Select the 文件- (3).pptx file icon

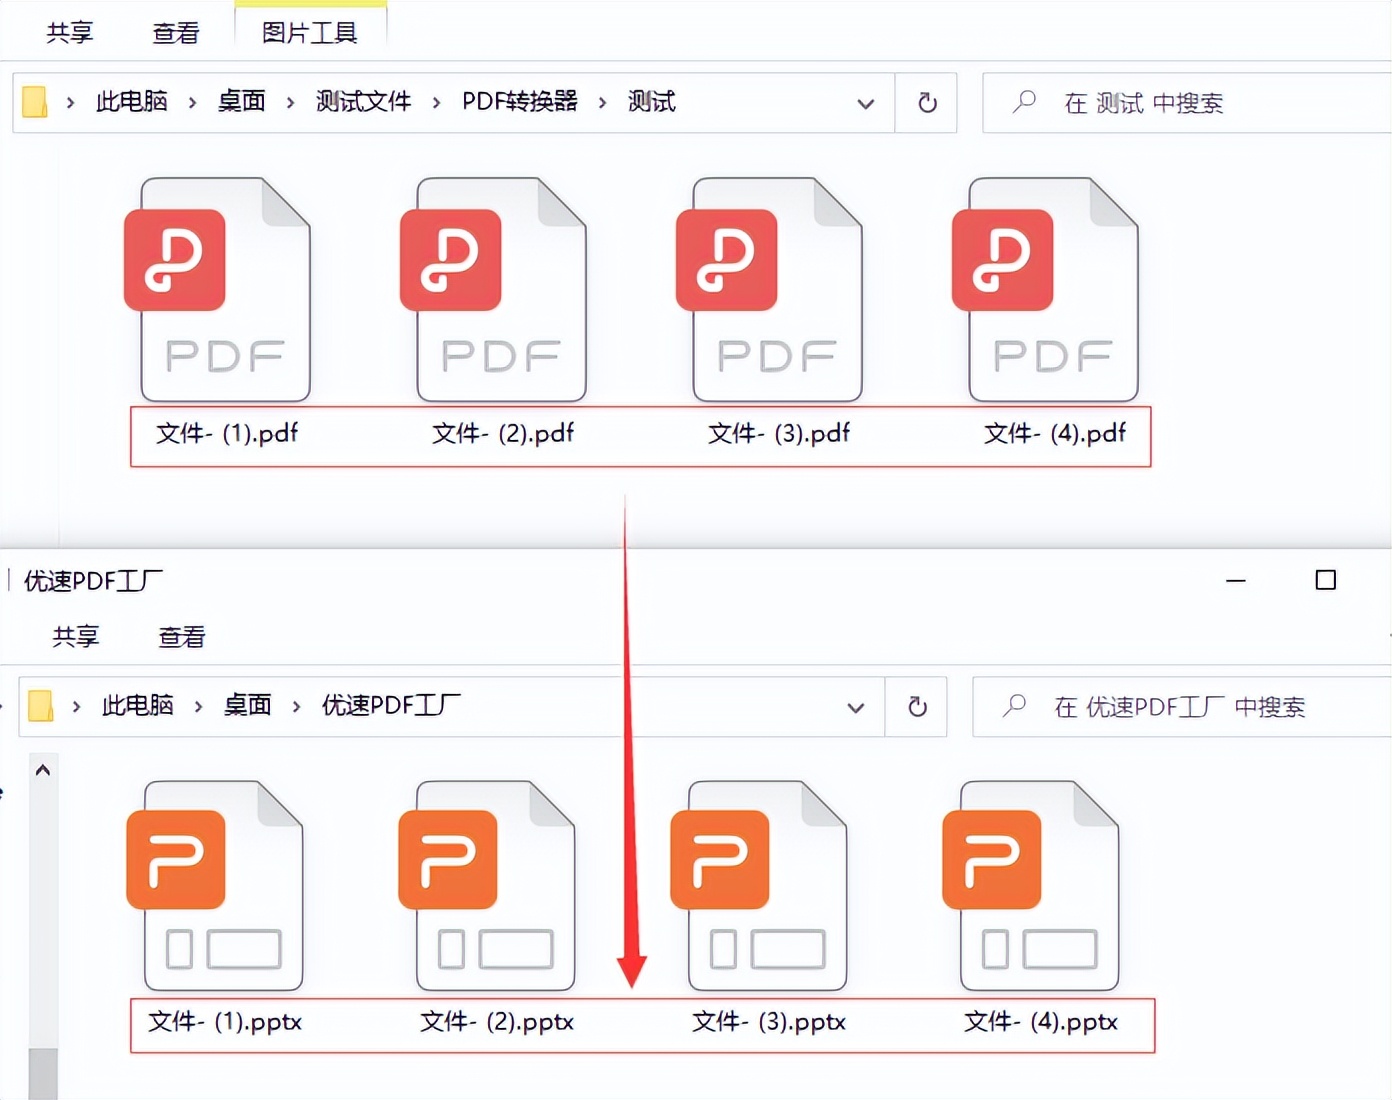coord(759,886)
